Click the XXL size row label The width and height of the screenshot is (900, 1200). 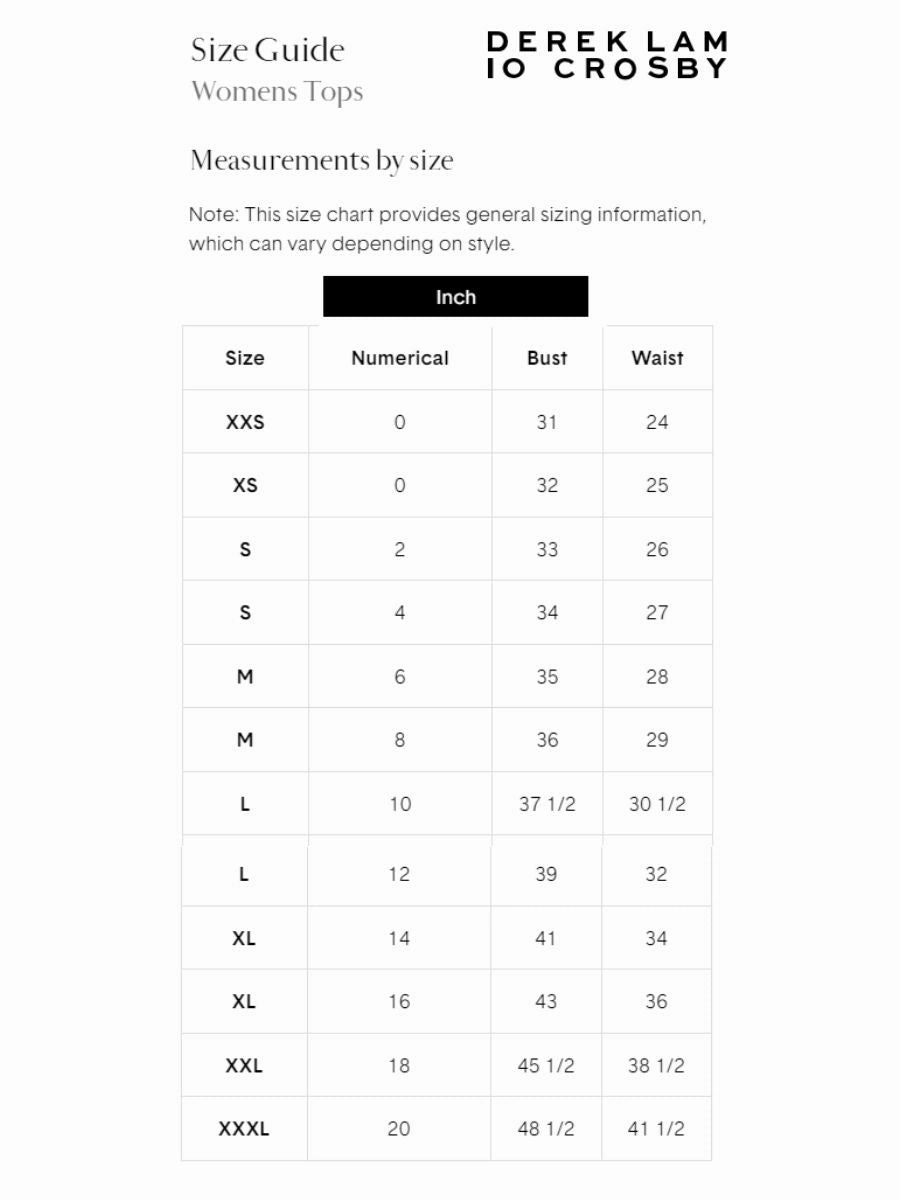[x=244, y=1065]
